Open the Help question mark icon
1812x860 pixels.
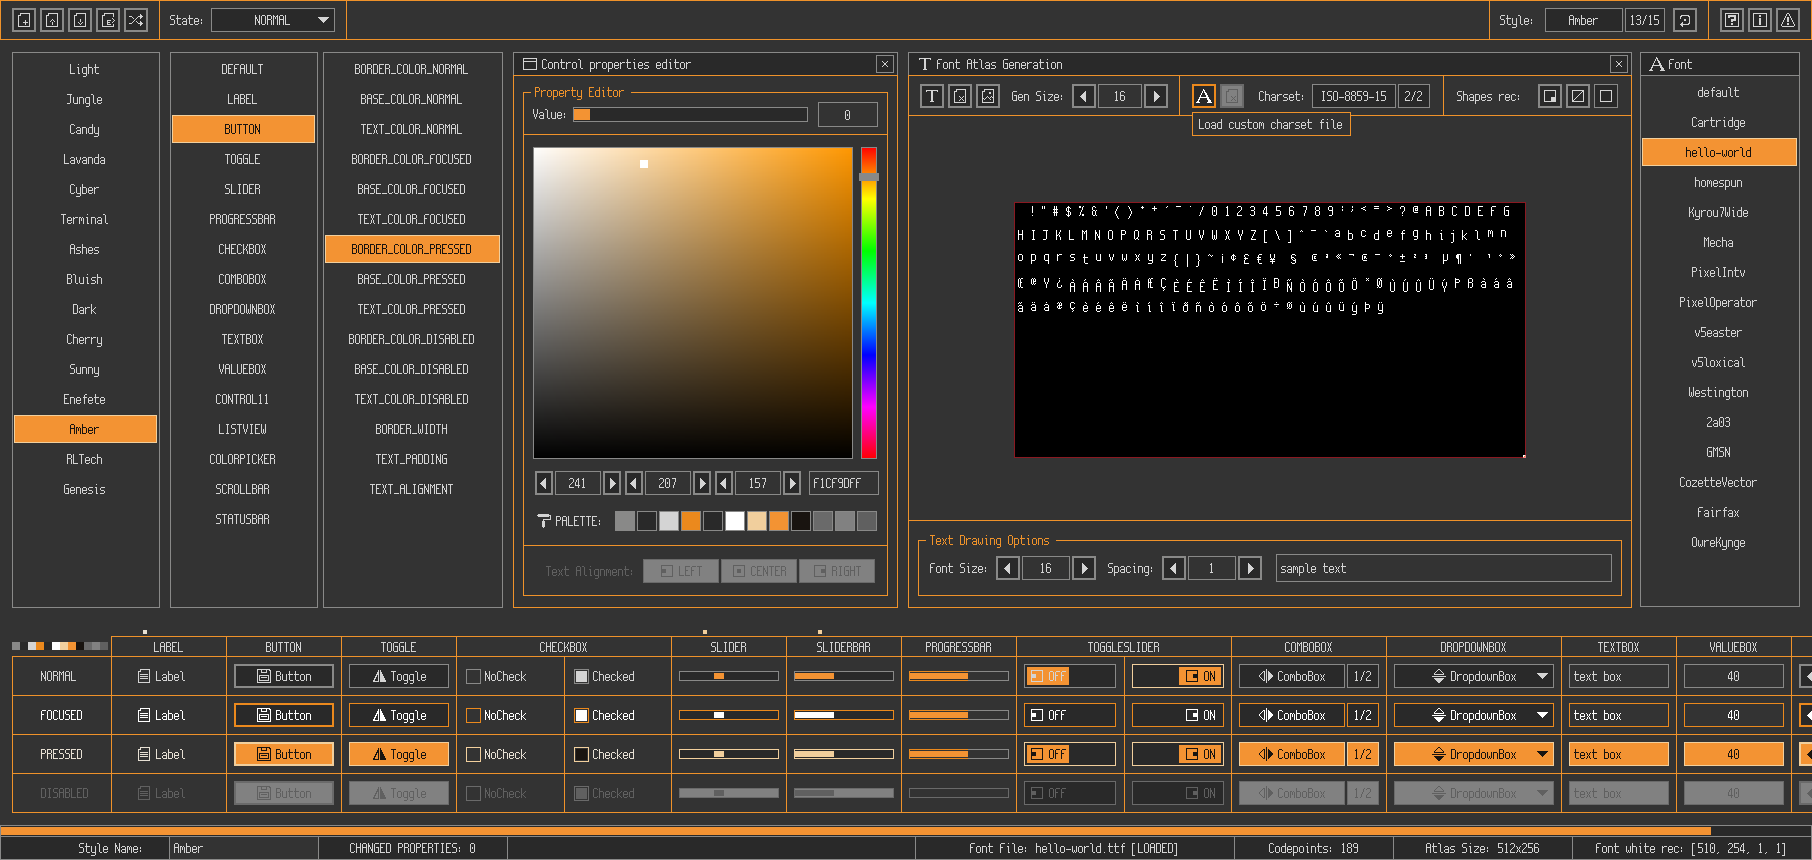point(1732,20)
